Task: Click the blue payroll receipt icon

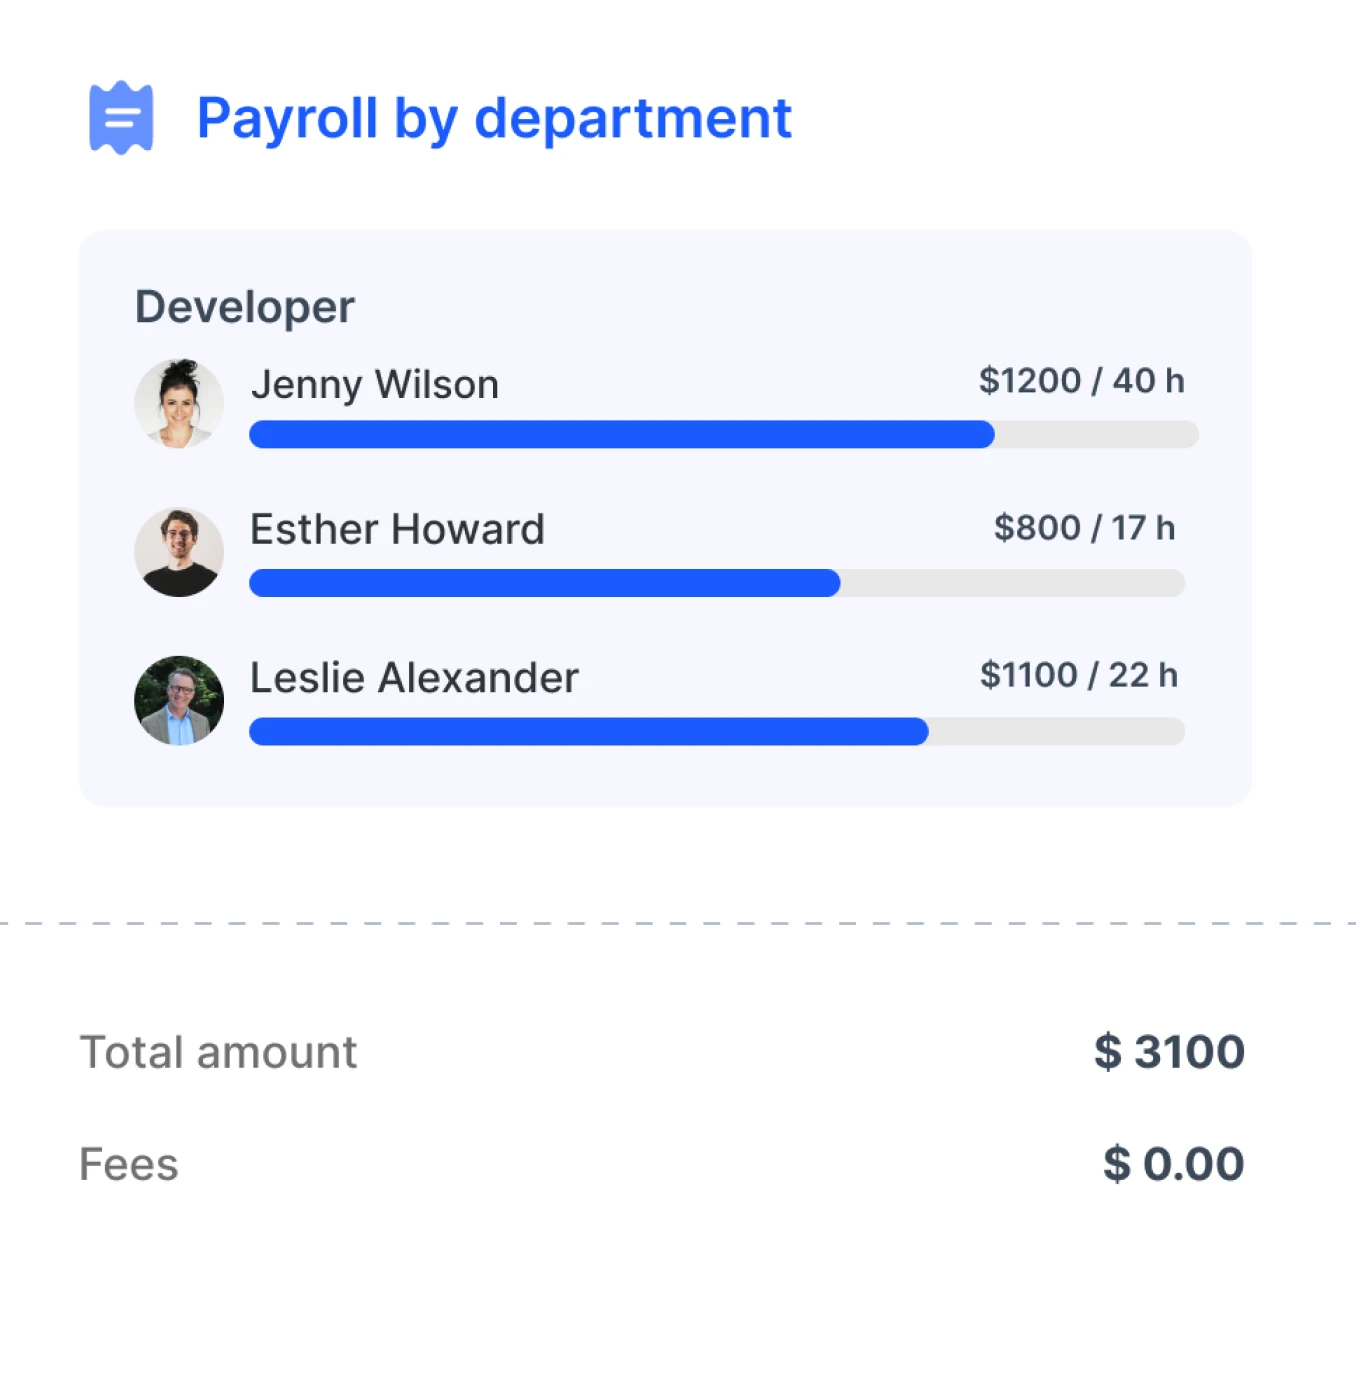Action: coord(121,117)
